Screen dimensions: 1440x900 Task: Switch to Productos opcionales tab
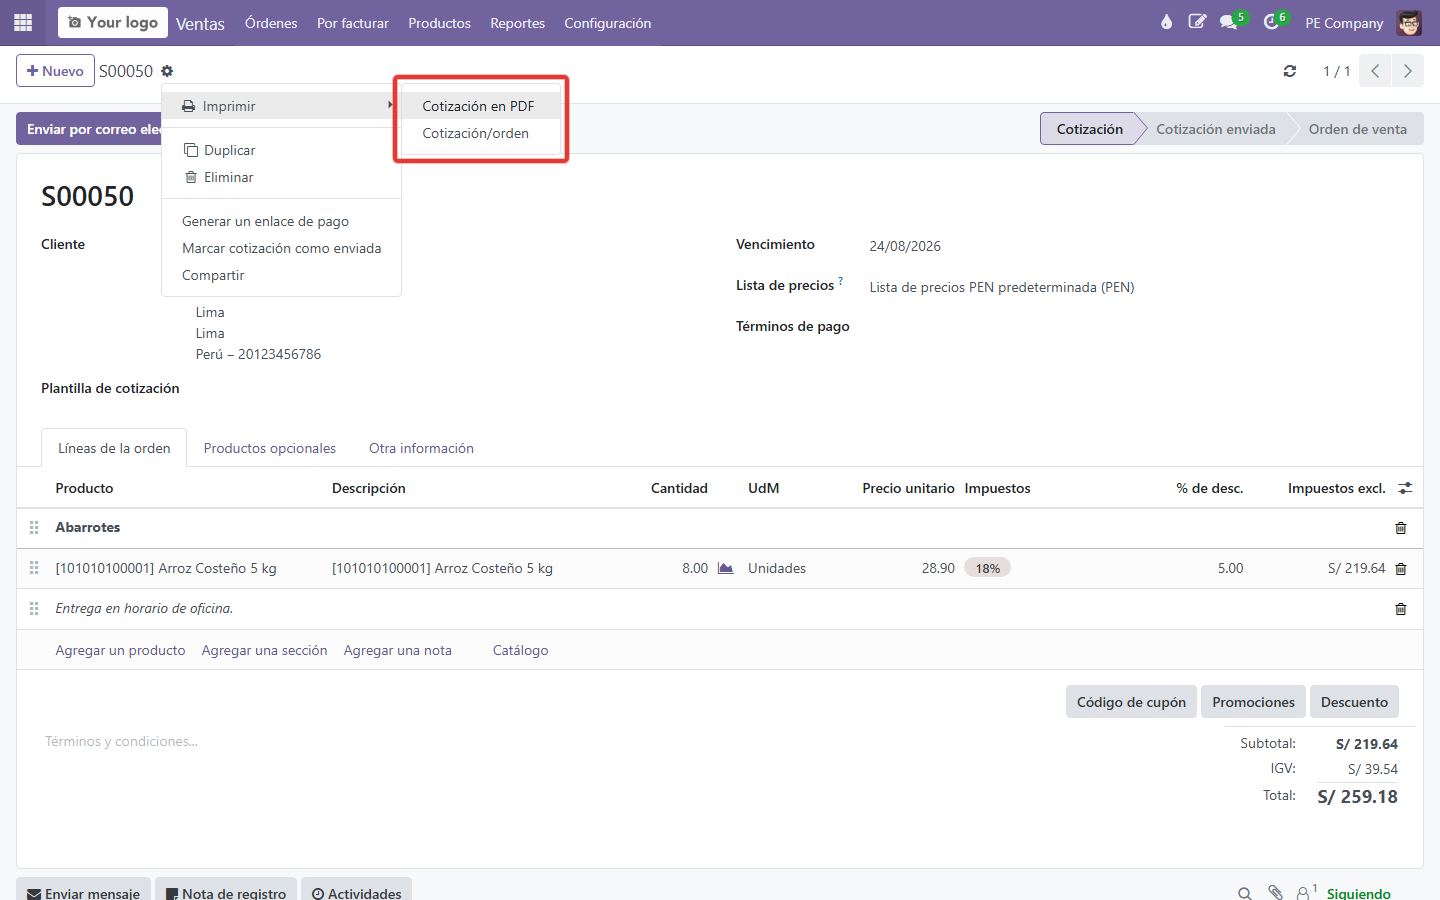point(270,448)
